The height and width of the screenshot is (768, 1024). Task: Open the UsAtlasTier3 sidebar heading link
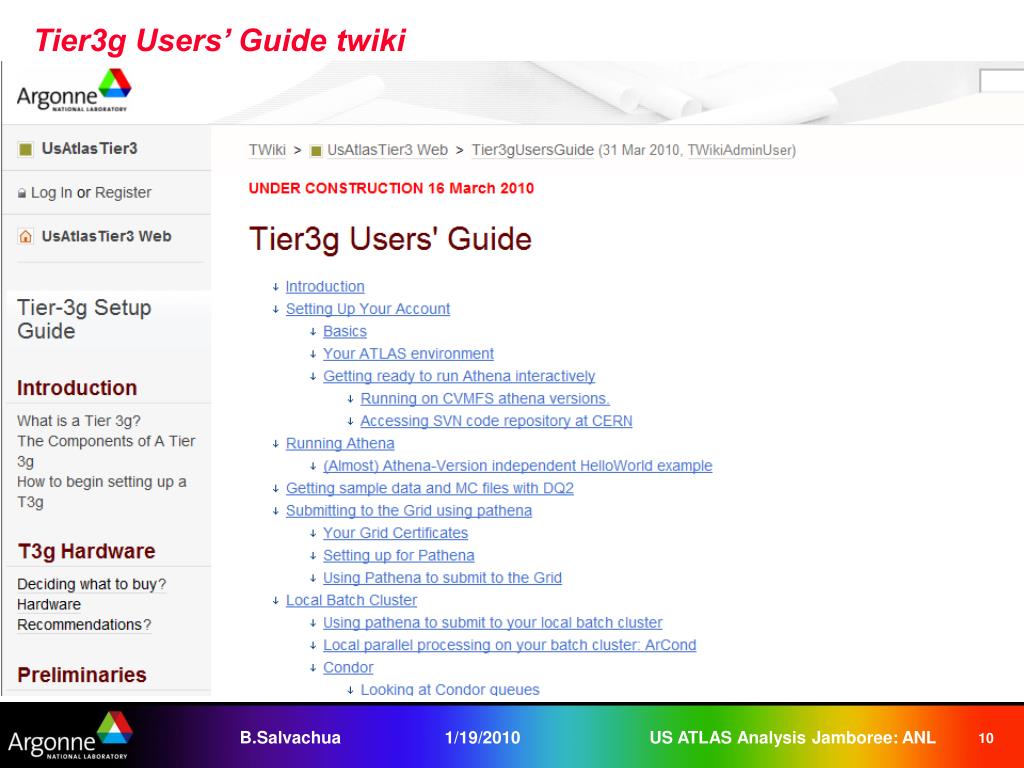(89, 148)
